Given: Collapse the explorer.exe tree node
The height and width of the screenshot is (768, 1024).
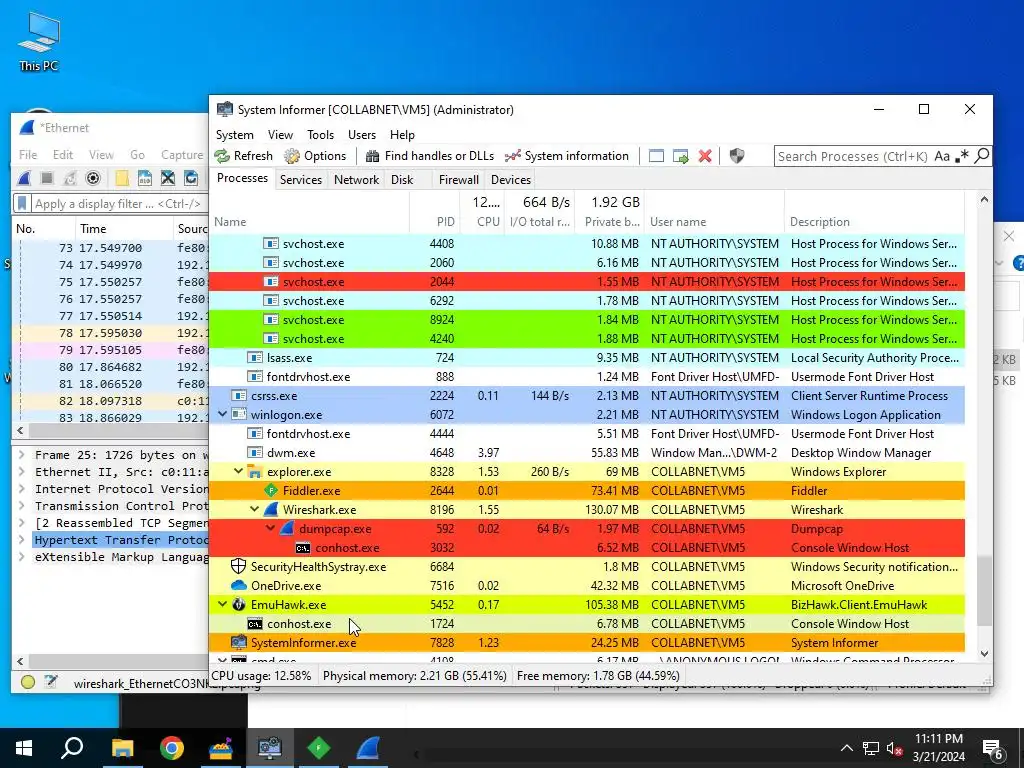Looking at the screenshot, I should (x=238, y=471).
